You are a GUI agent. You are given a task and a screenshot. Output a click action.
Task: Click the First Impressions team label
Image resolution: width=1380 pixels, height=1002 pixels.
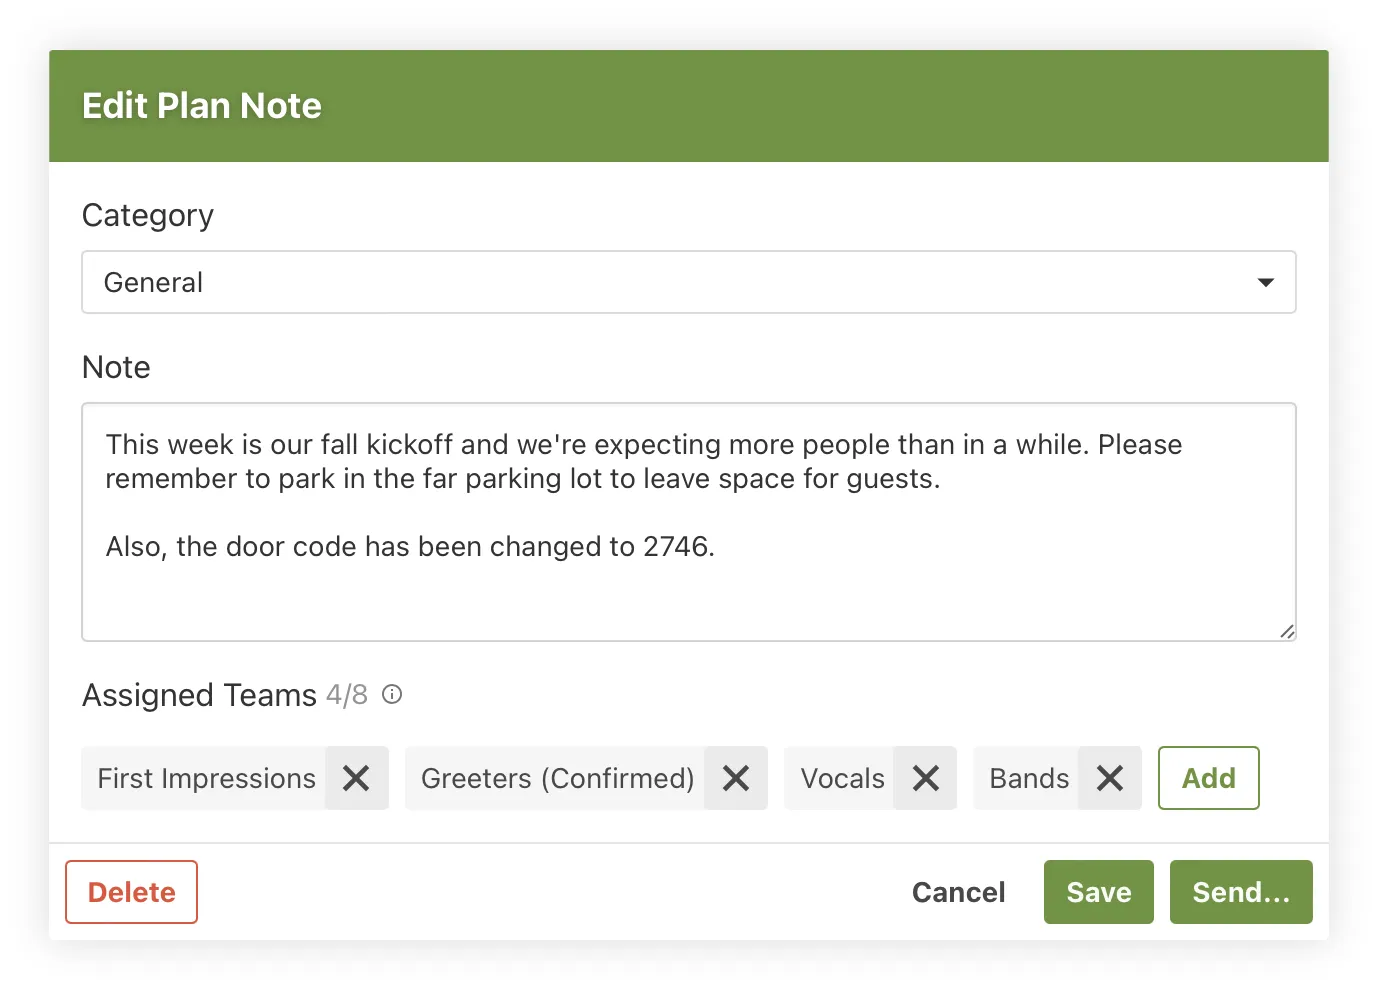point(206,778)
